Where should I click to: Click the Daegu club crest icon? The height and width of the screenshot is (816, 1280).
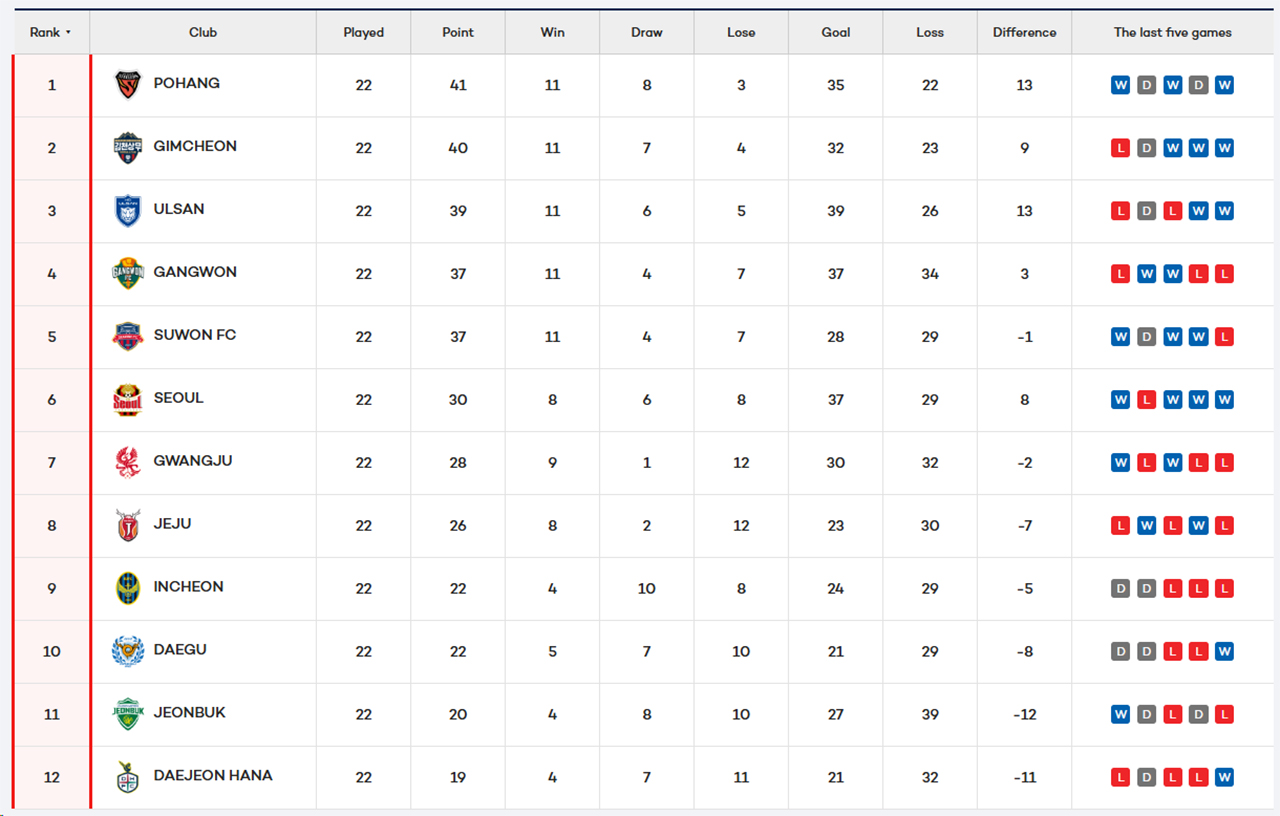[127, 651]
